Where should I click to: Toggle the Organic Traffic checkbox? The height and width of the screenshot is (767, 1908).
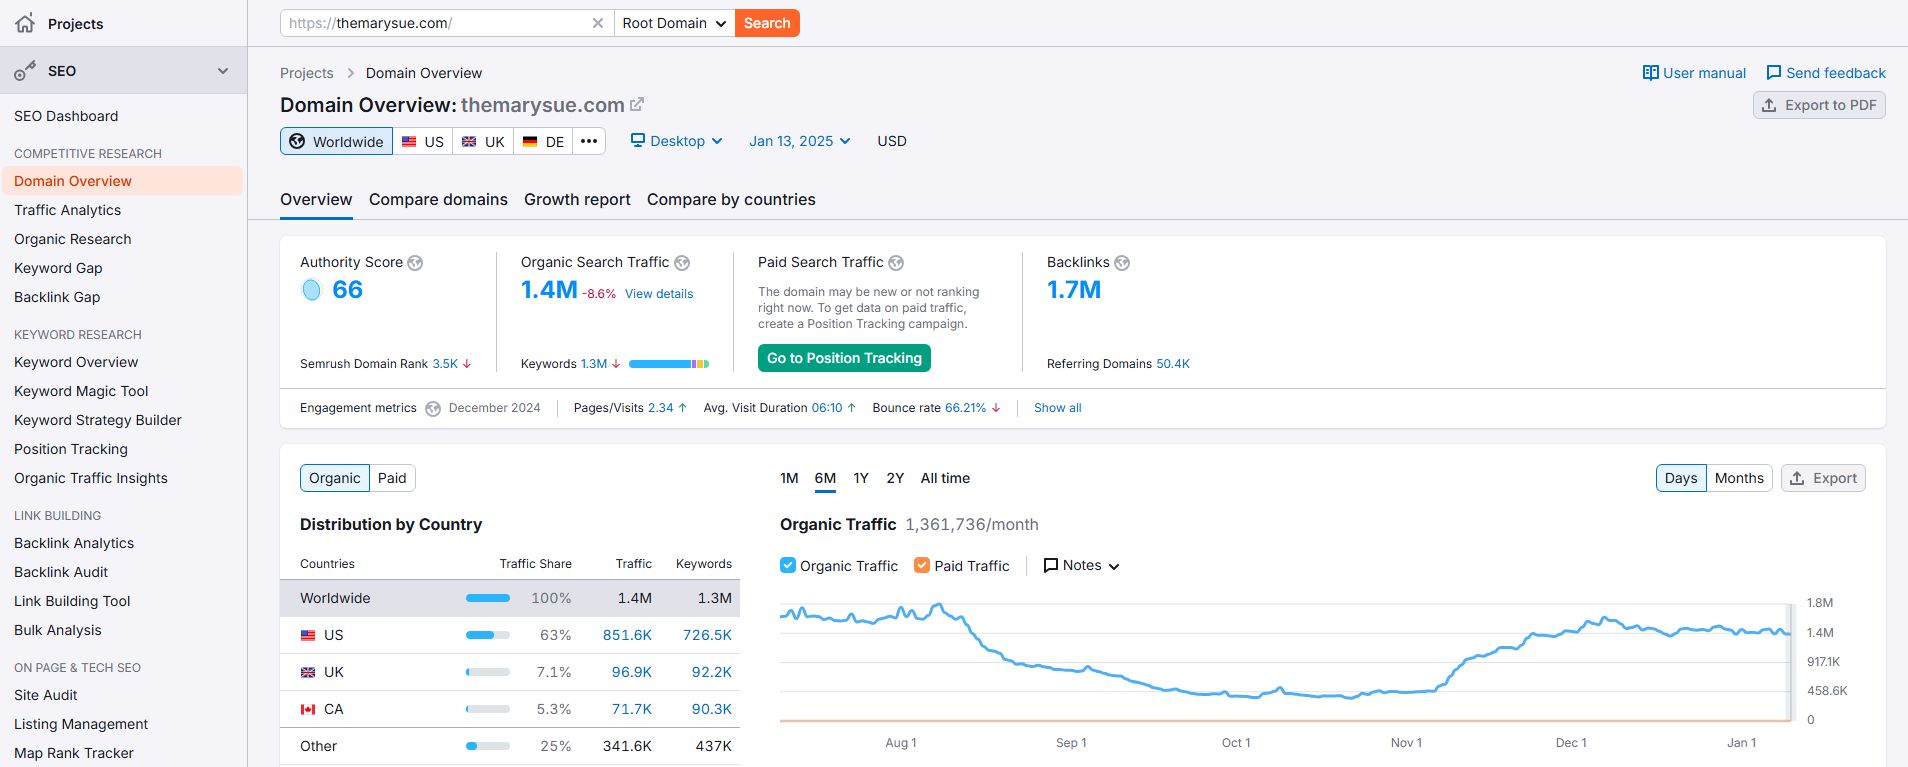(788, 565)
